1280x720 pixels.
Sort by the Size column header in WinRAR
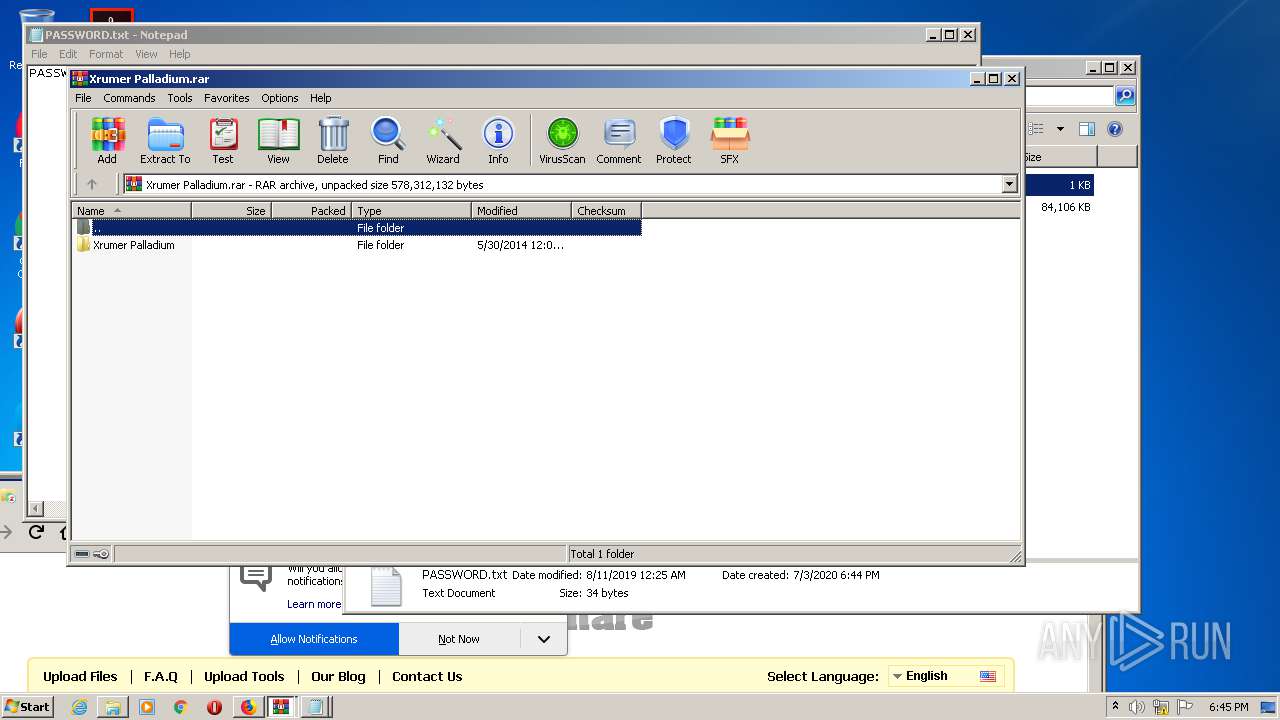231,210
